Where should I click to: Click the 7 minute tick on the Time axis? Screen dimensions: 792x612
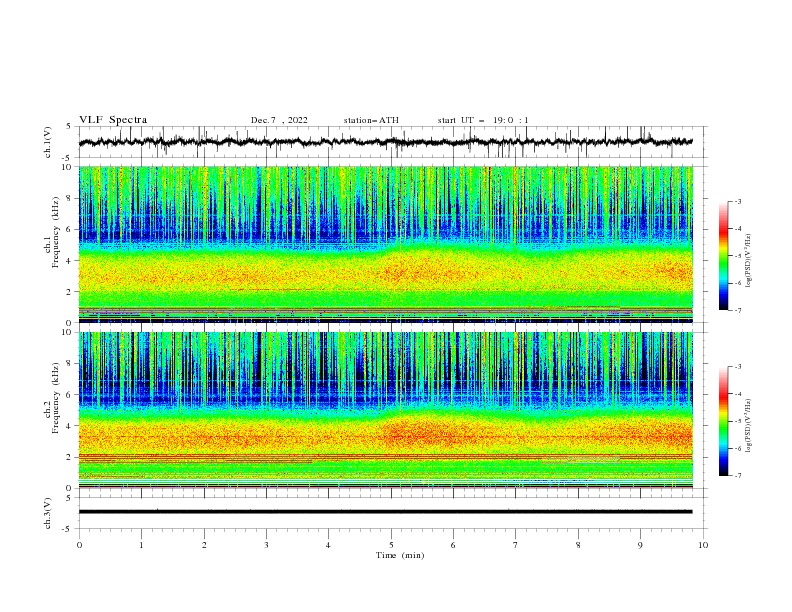tap(516, 545)
